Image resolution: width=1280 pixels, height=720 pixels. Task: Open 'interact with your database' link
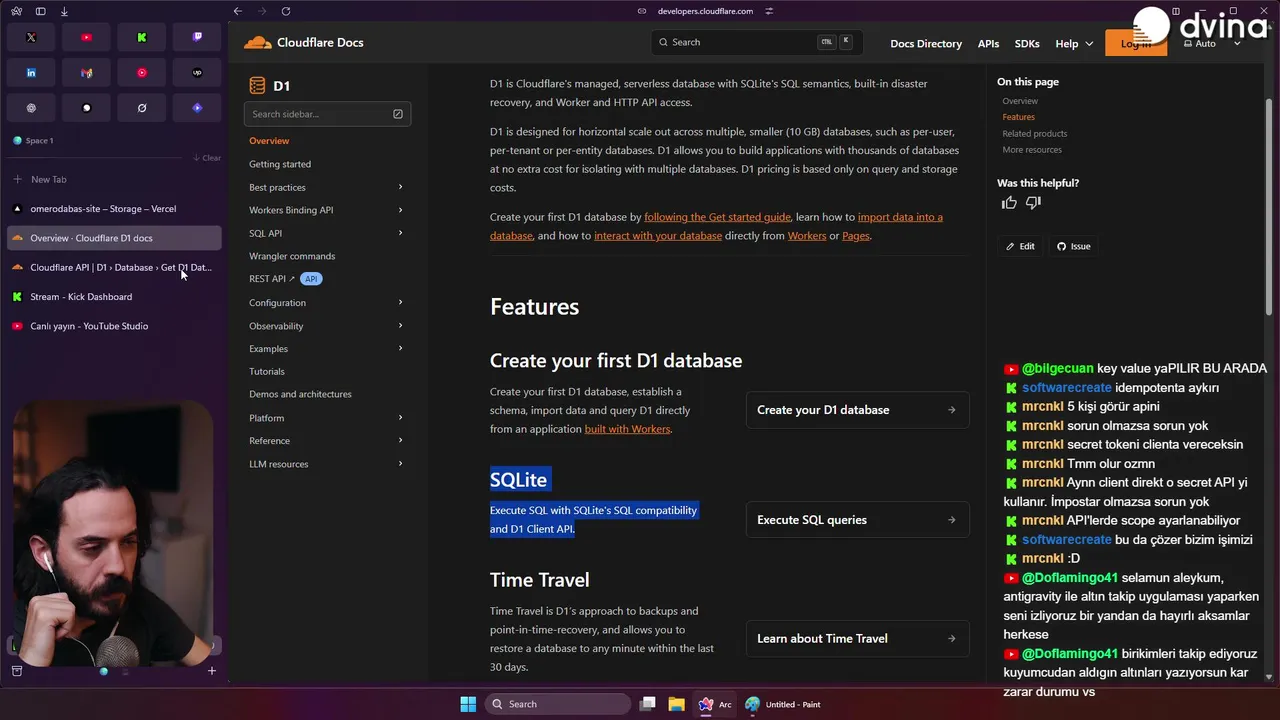[x=658, y=236]
